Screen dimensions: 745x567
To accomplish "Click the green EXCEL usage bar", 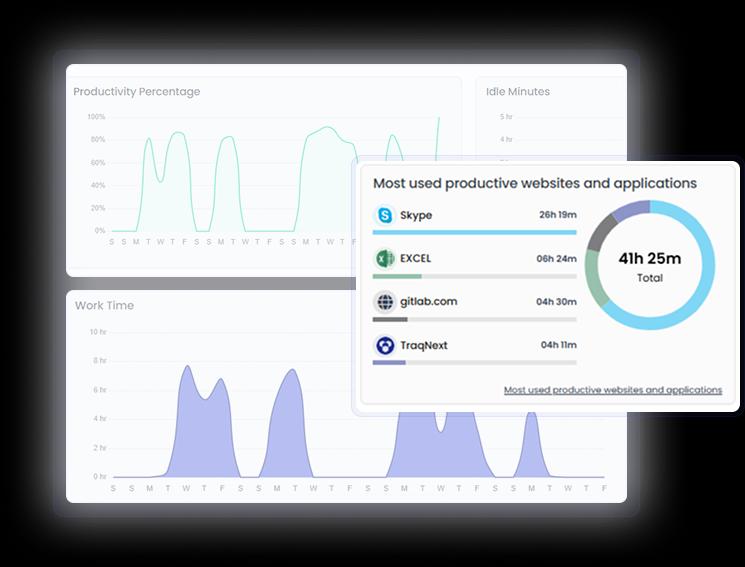I will coord(397,276).
